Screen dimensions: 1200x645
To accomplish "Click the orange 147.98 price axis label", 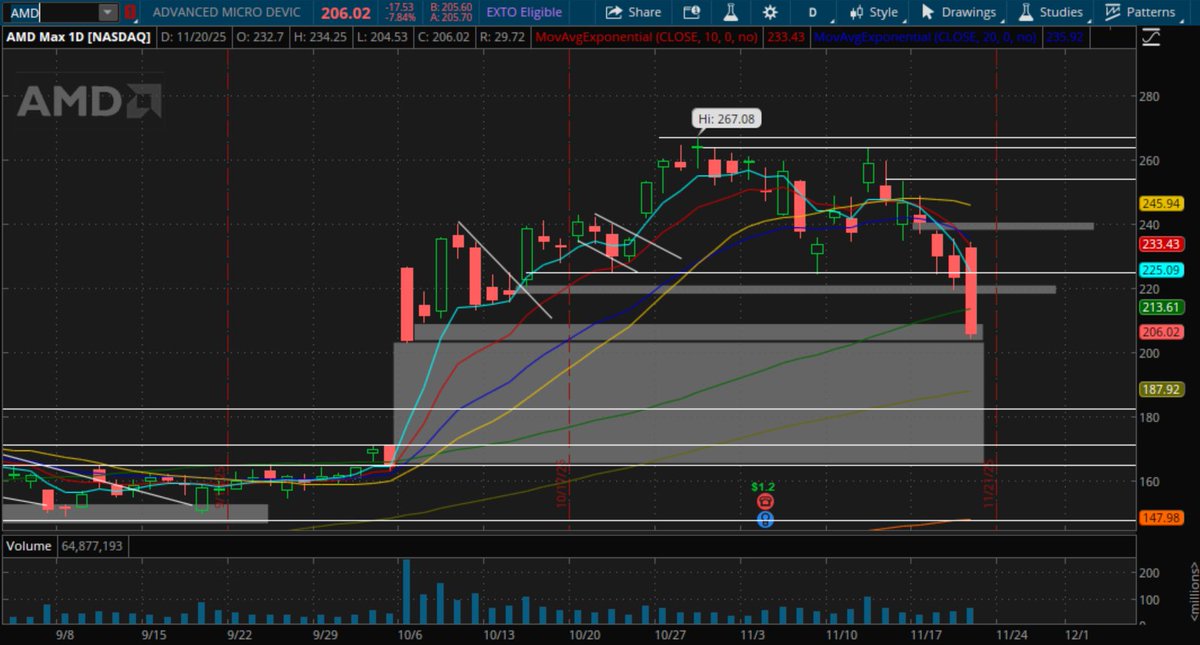I will point(1162,517).
